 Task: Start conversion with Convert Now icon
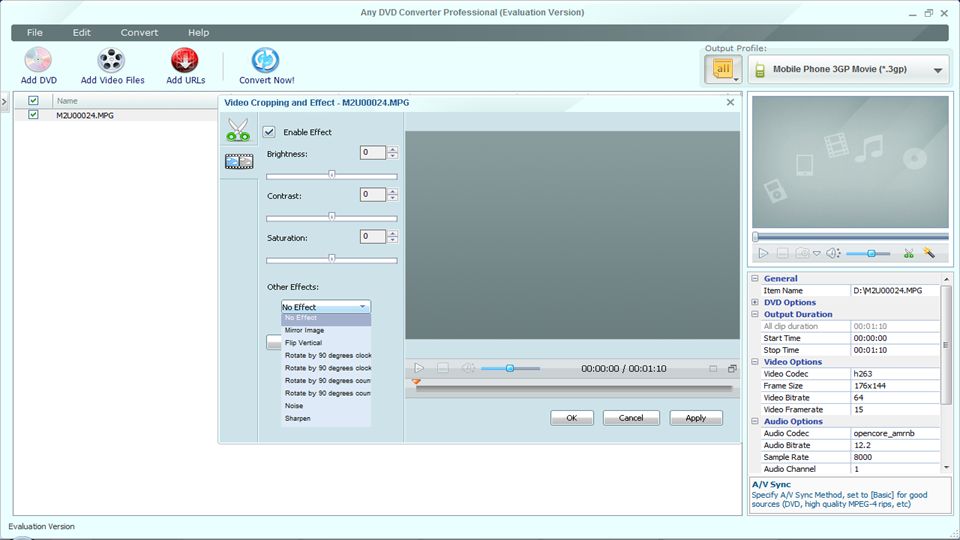click(x=265, y=60)
